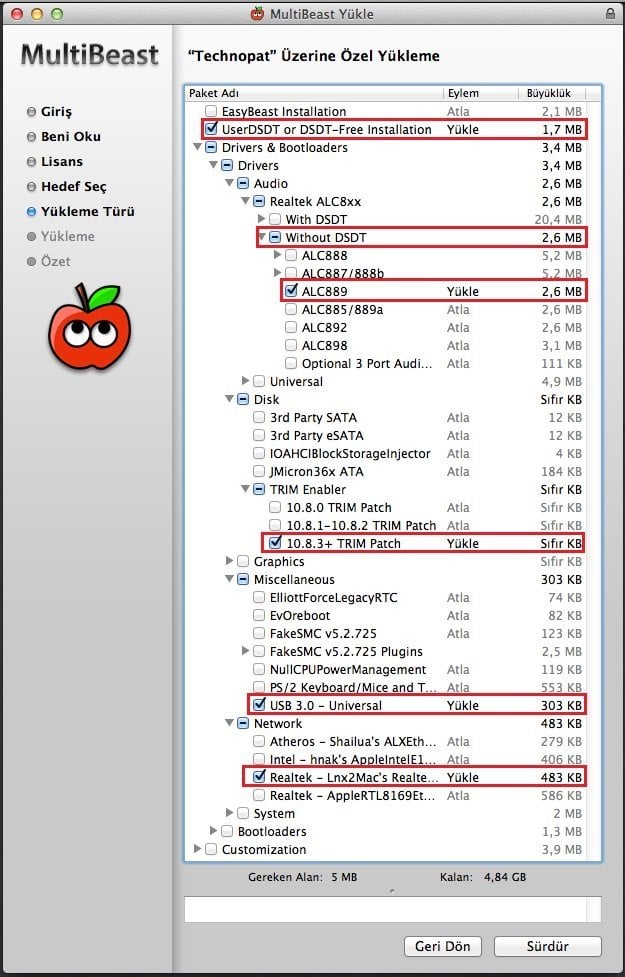625x977 pixels.
Task: Check JMicron36x ATA checkbox
Action: coord(259,471)
